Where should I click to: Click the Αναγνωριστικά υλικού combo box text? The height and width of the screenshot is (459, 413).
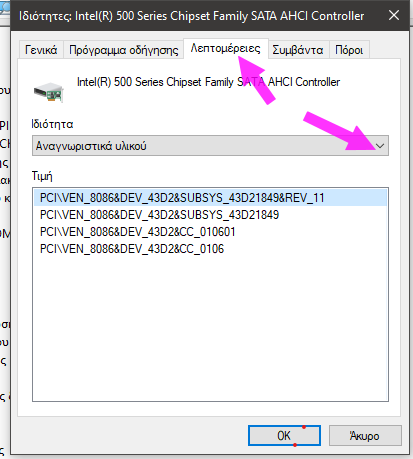click(x=91, y=146)
